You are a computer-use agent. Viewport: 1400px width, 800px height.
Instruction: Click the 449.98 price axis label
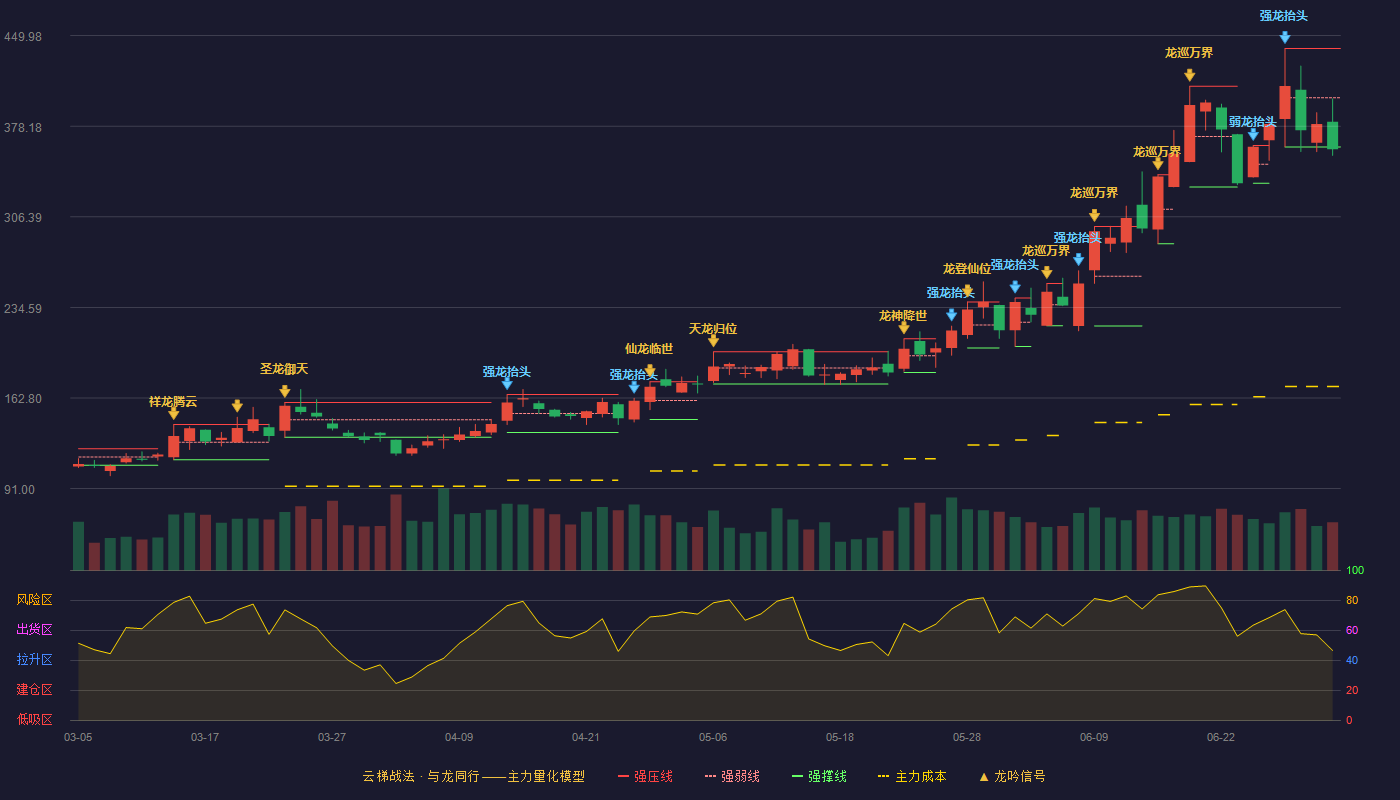tap(23, 37)
